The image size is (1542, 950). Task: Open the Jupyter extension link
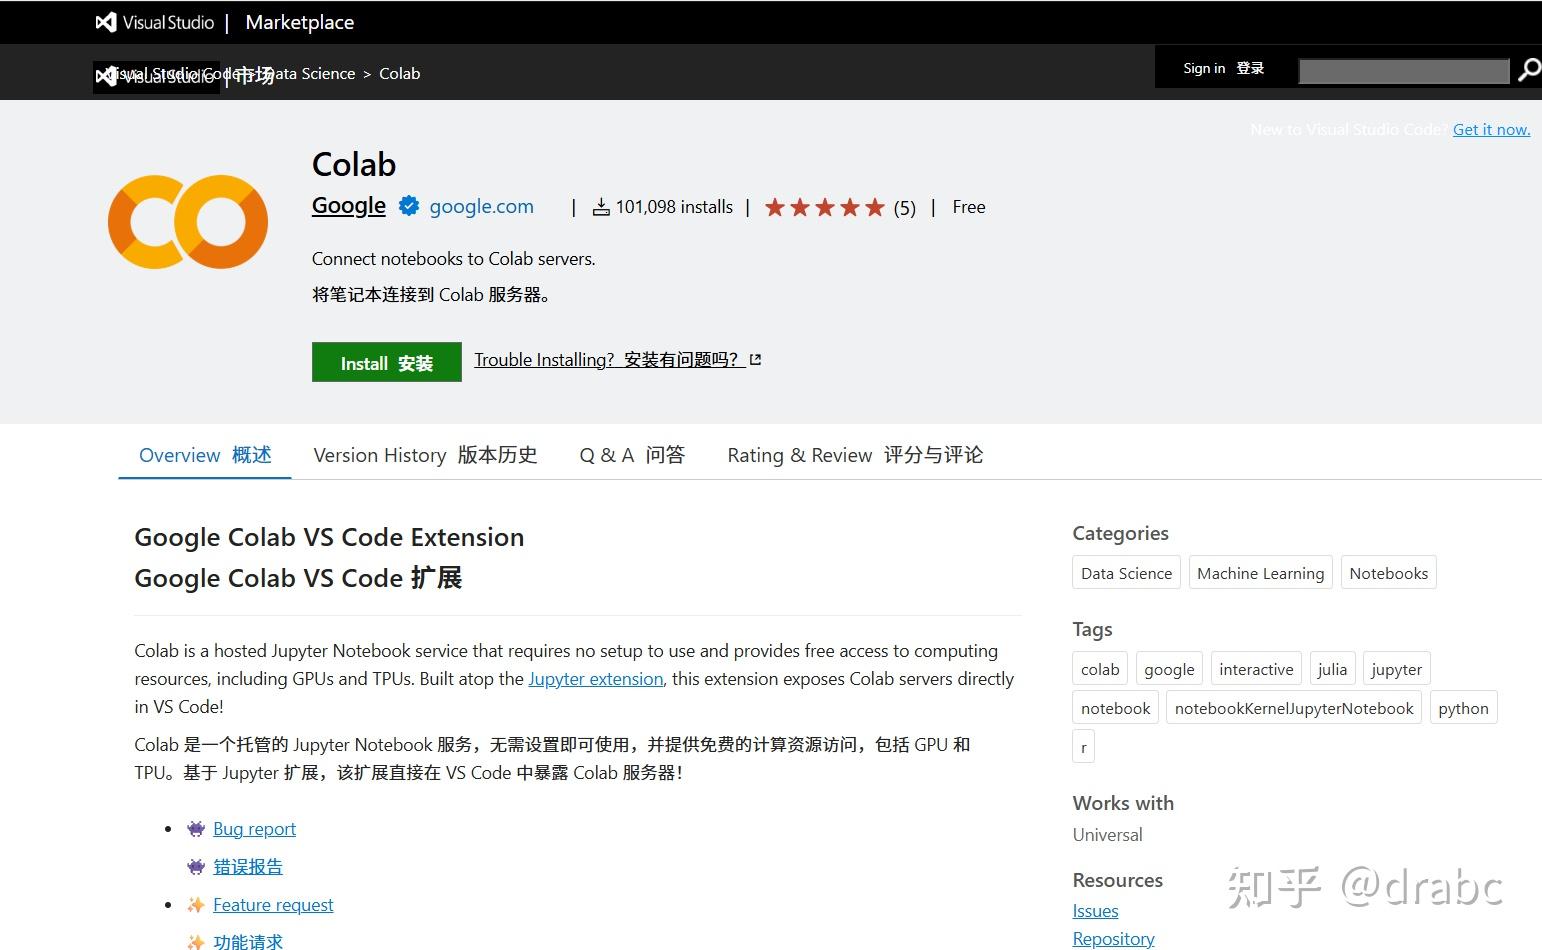point(595,678)
